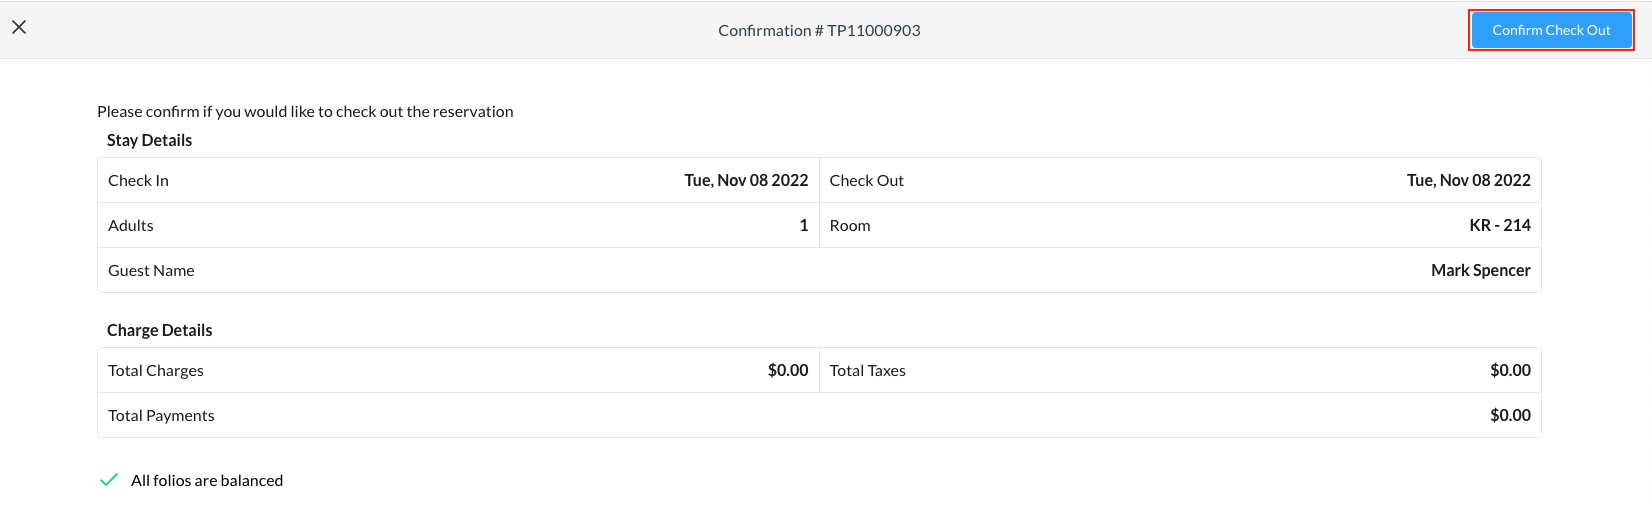Click the Check Out date value
Viewport: 1652px width, 512px height.
1468,180
